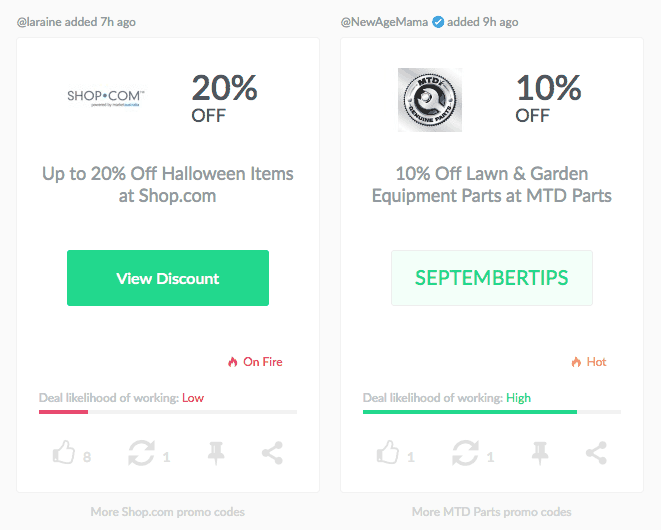Share the Shop.com Halloween deal
661x530 pixels.
[272, 453]
